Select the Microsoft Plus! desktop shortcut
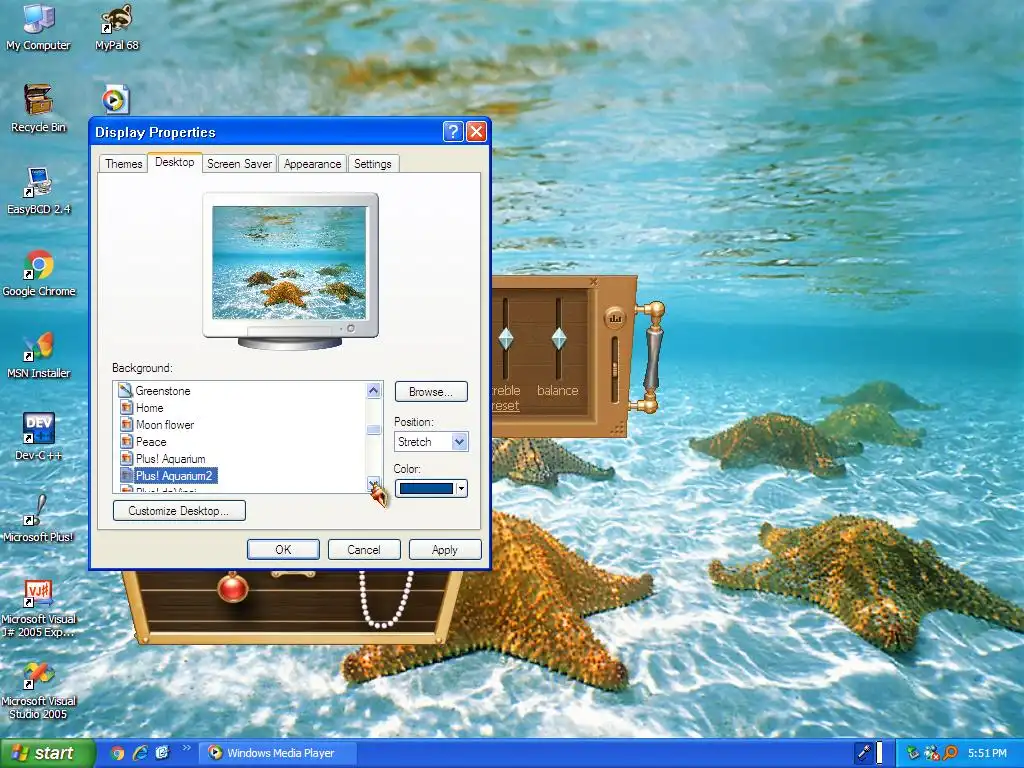The image size is (1024, 768). pos(38,519)
